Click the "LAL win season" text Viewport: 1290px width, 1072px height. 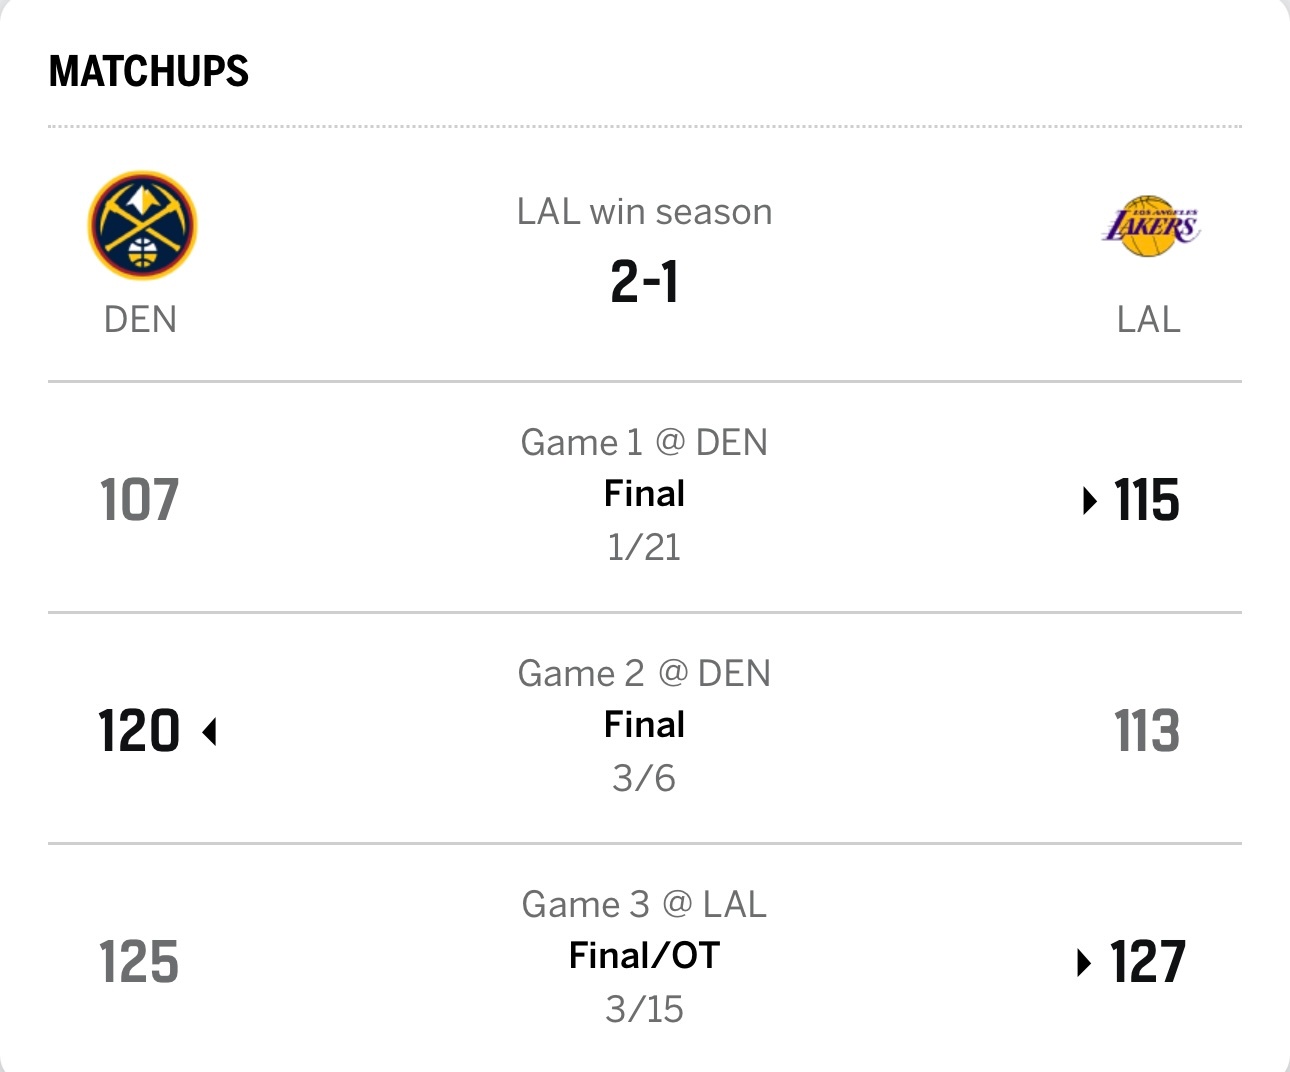click(644, 212)
